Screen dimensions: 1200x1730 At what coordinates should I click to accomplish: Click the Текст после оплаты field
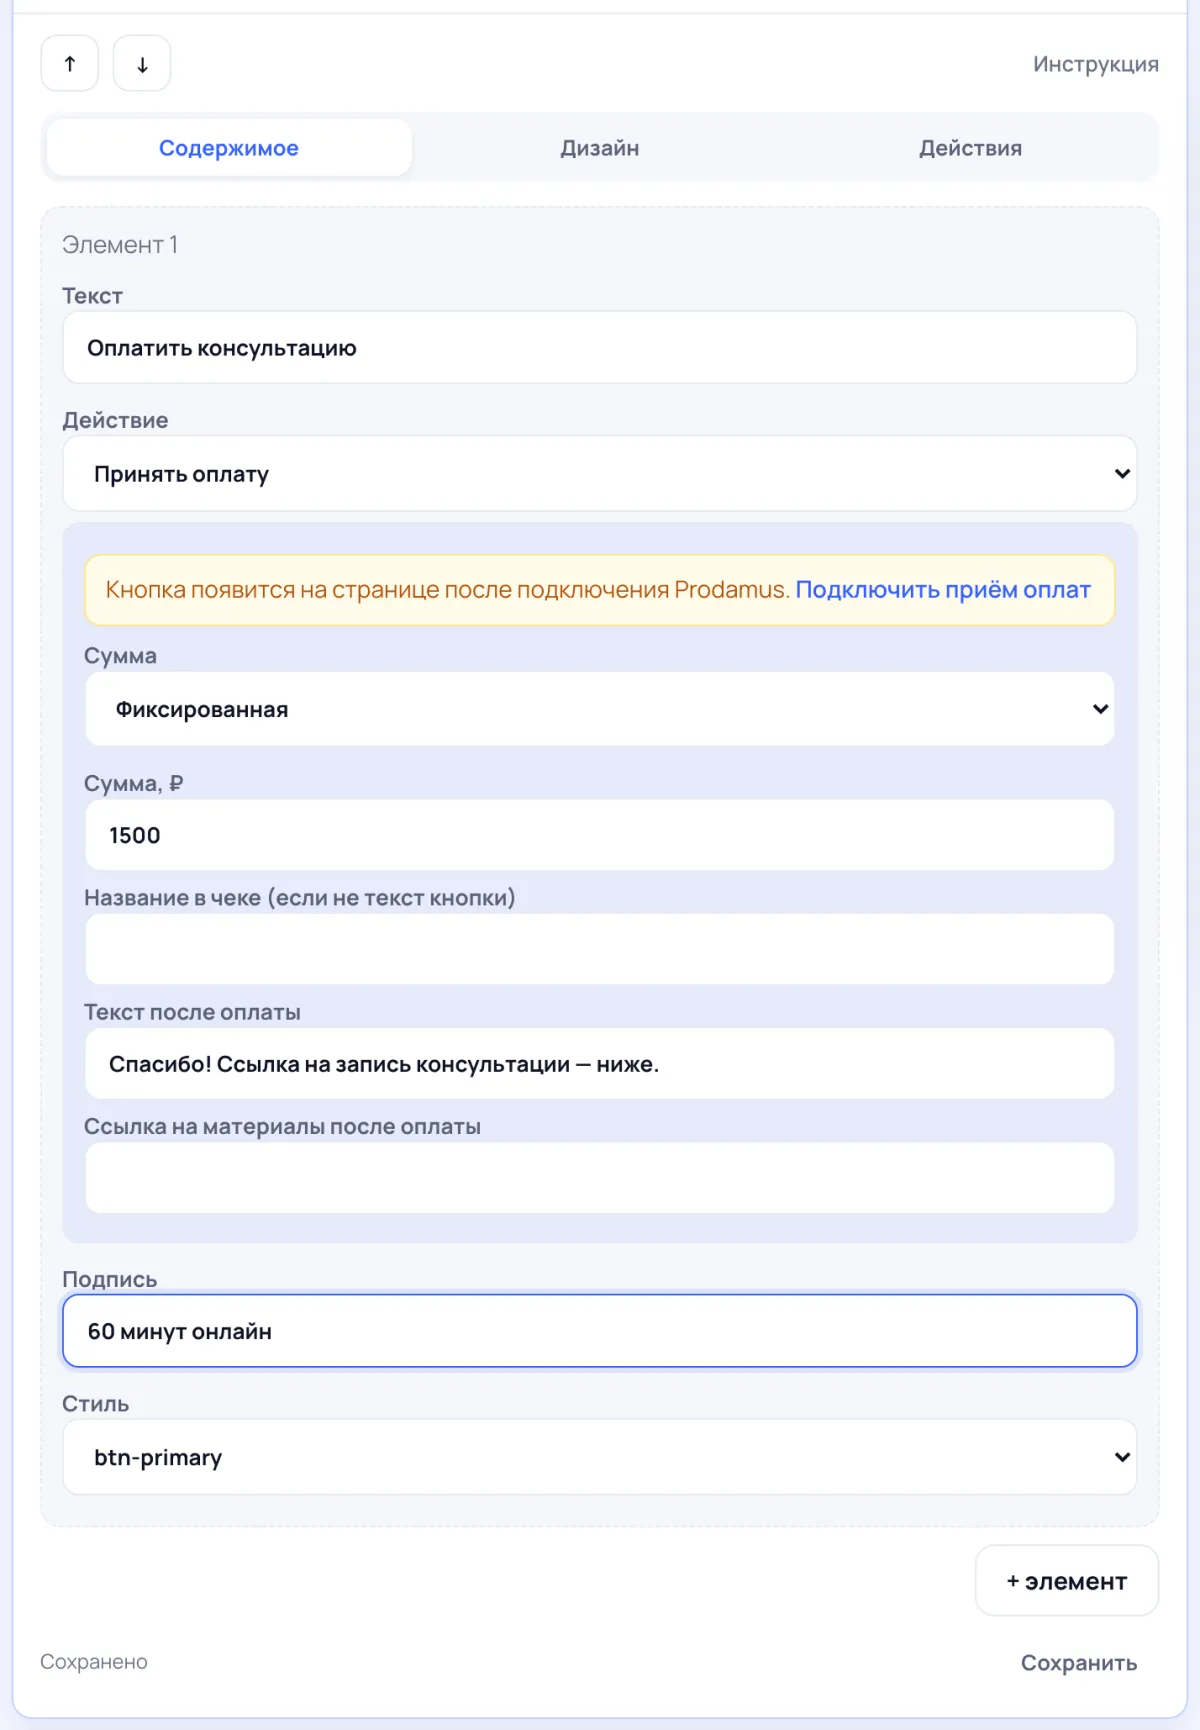(x=600, y=1064)
